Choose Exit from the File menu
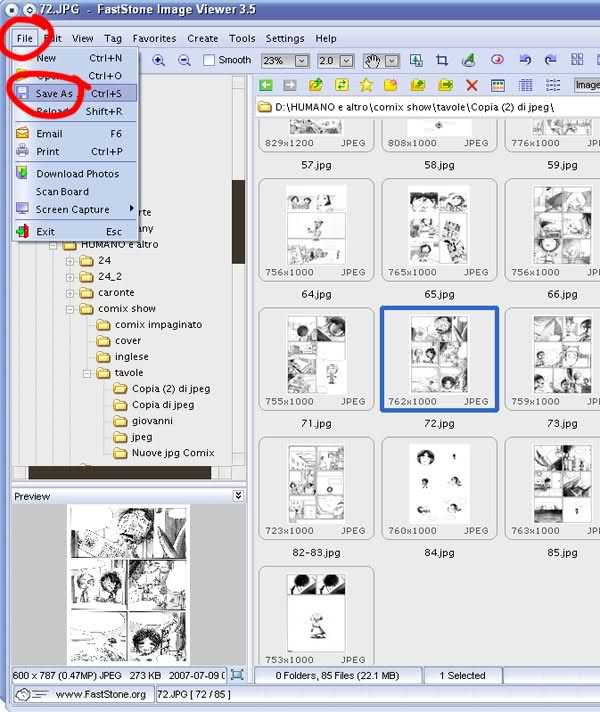The width and height of the screenshot is (600, 712). (x=75, y=232)
